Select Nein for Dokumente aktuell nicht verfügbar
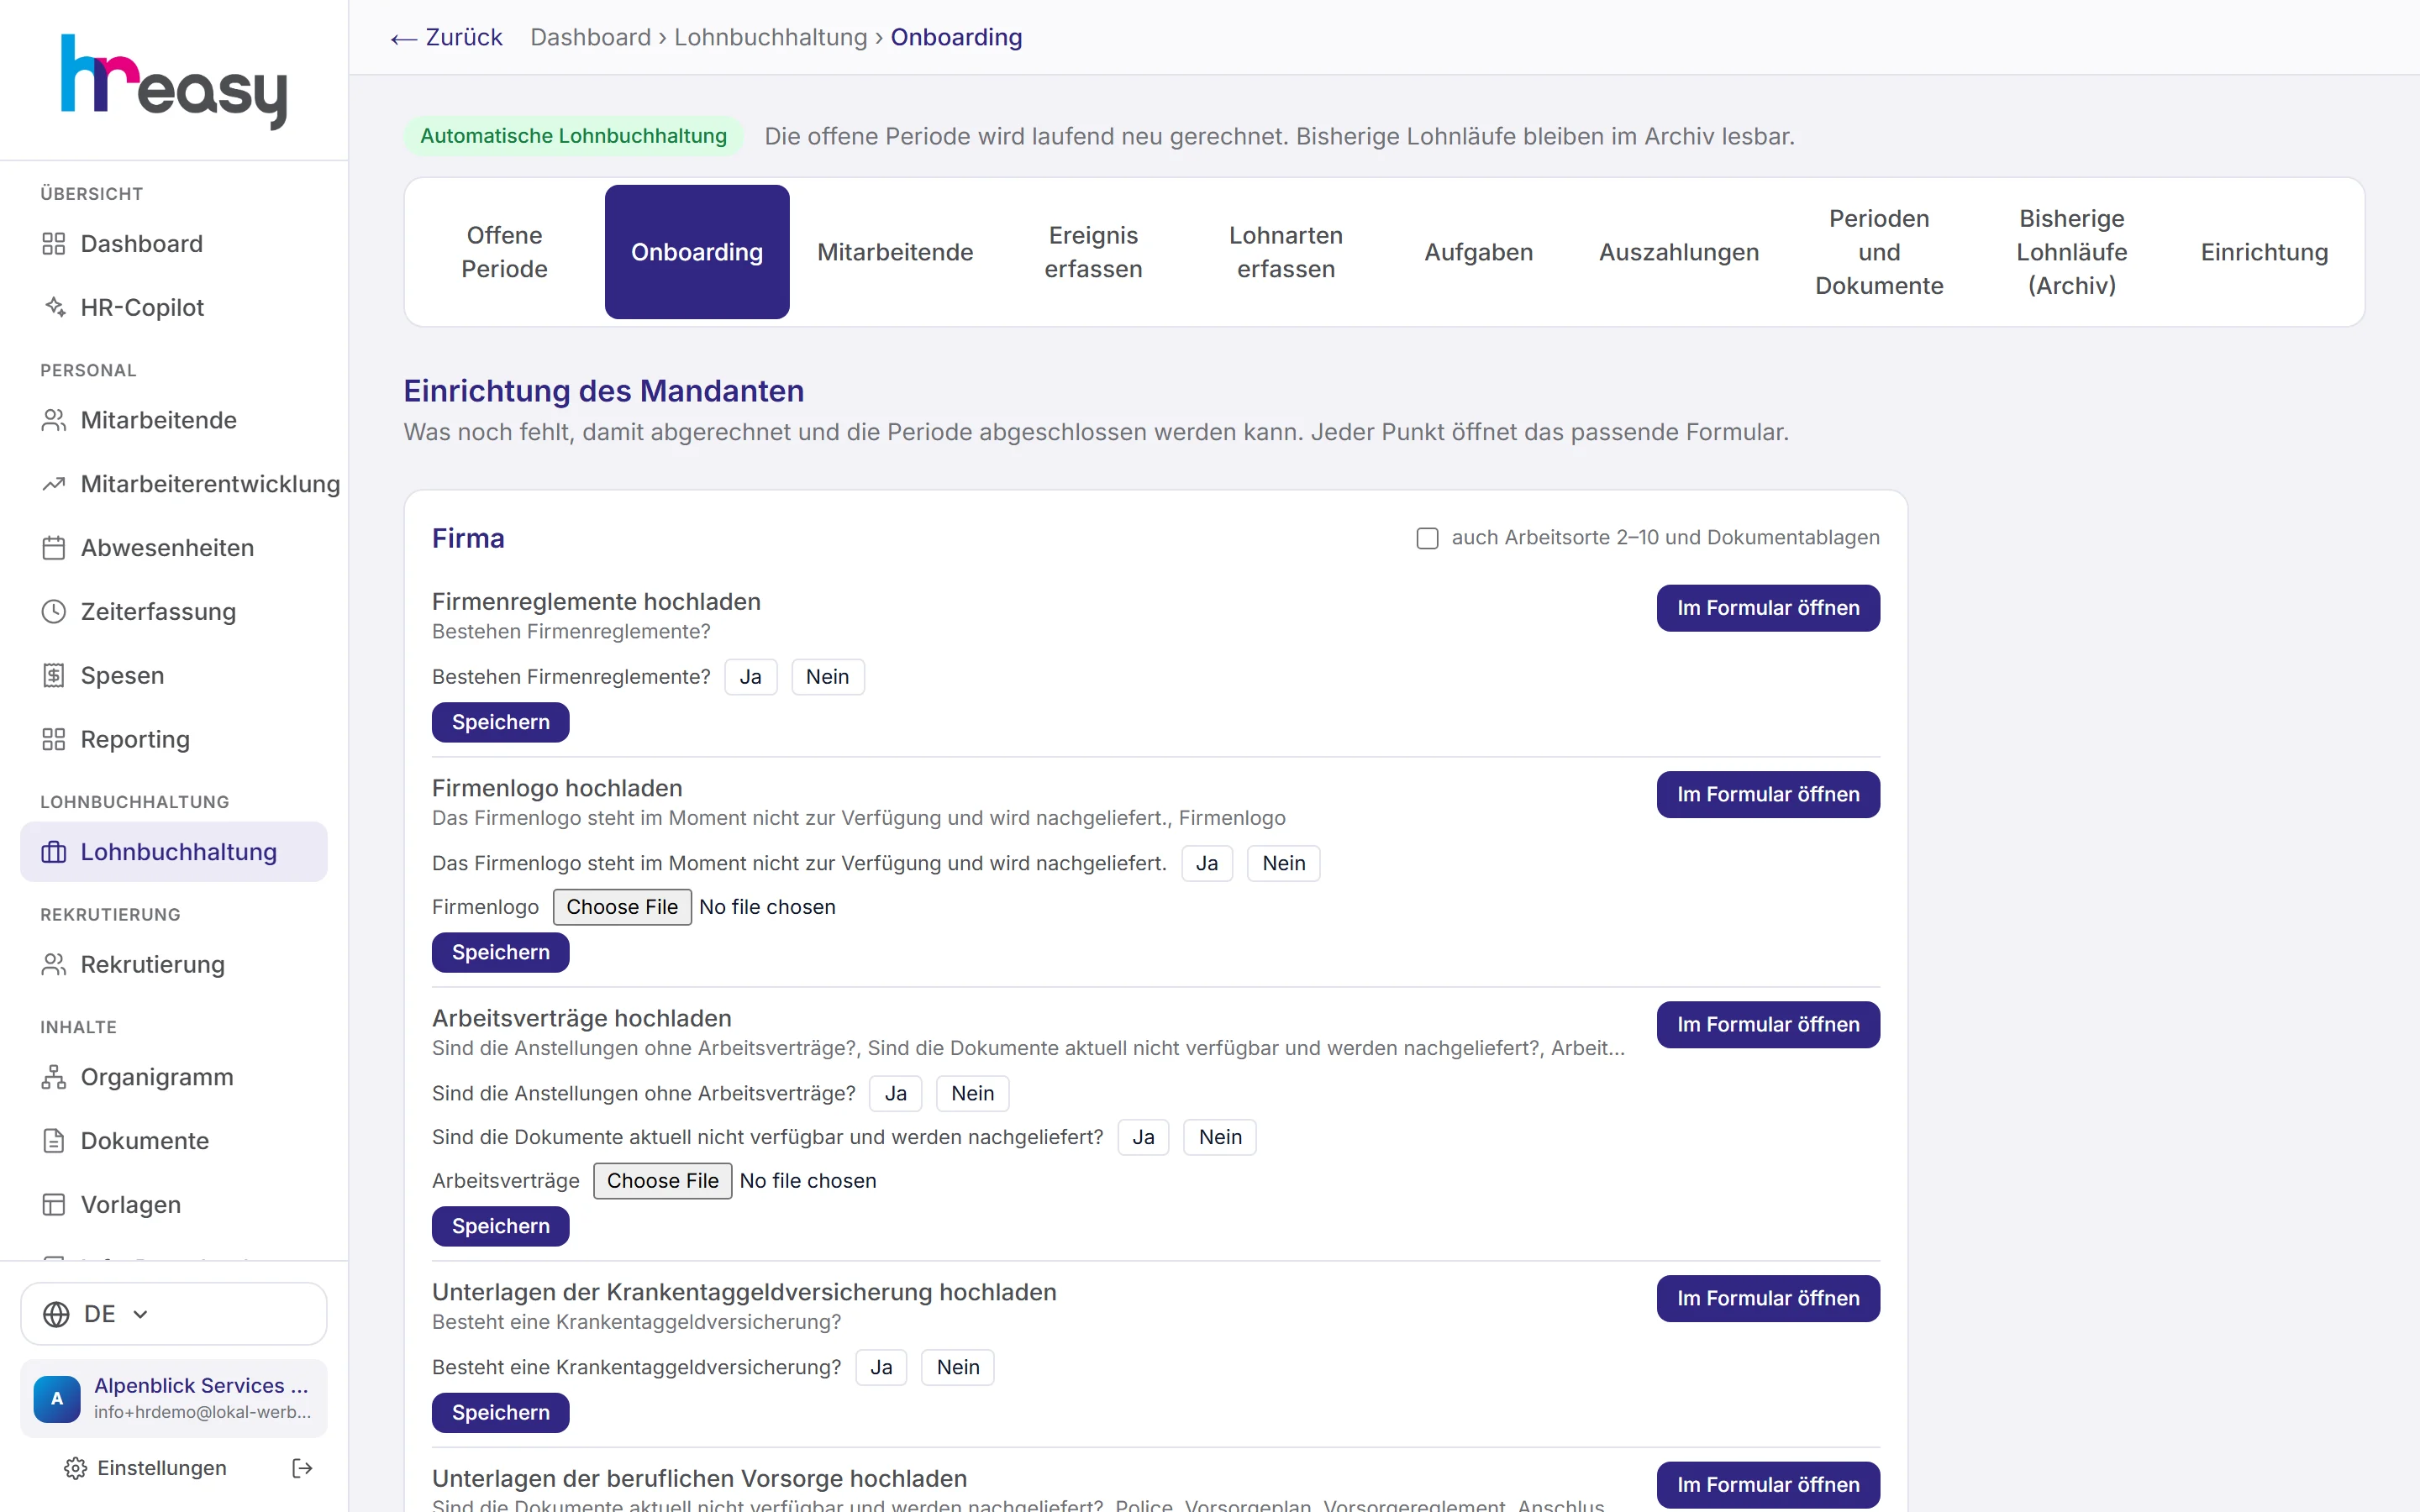 point(1220,1137)
